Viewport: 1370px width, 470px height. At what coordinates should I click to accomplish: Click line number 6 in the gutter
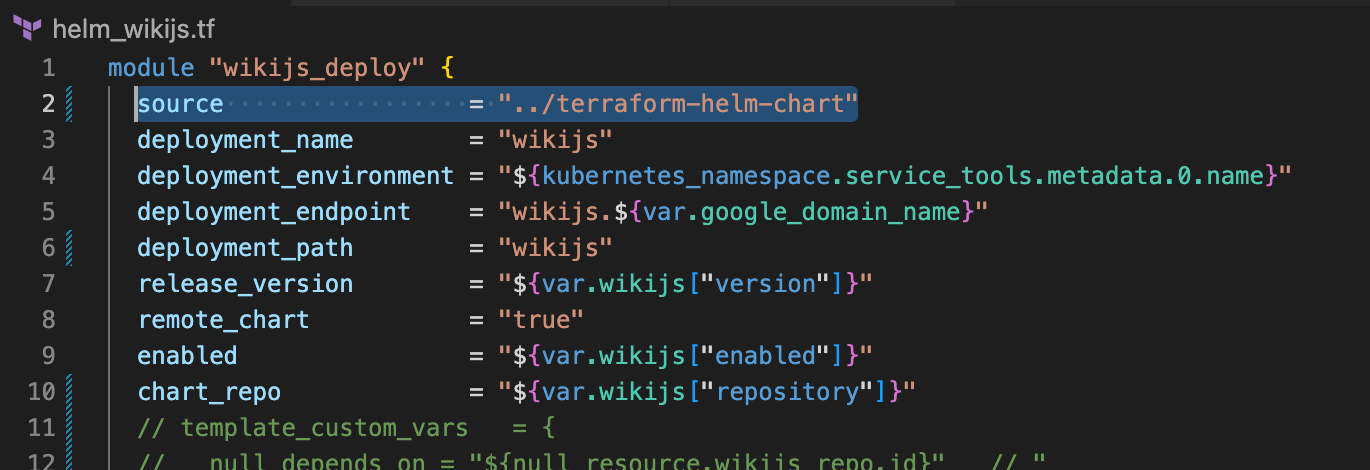[49, 248]
